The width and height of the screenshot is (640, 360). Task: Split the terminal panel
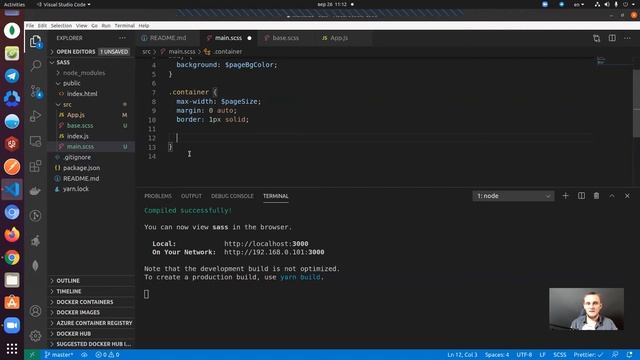581,196
